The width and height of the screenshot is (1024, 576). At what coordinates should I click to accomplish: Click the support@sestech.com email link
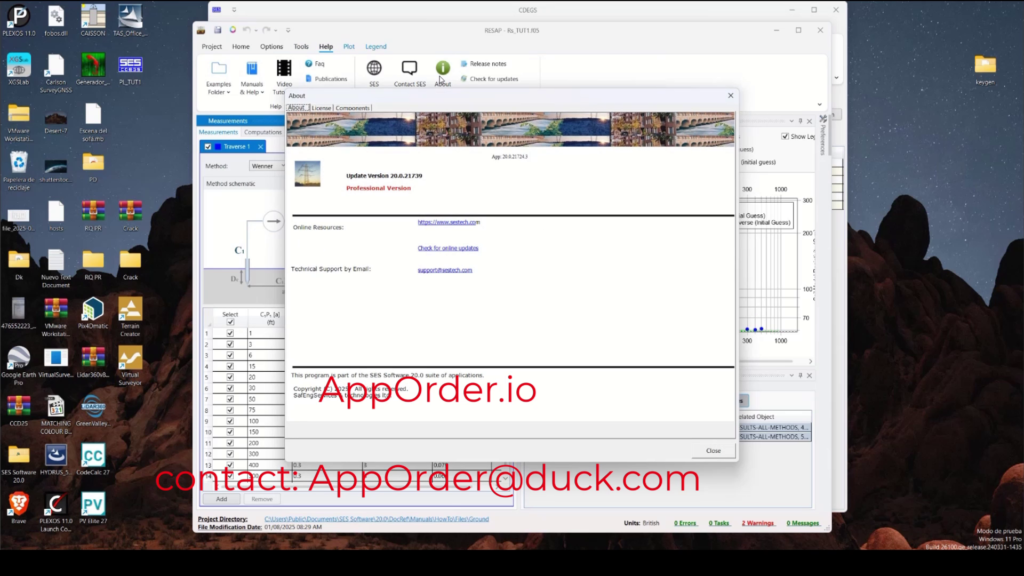pos(445,270)
